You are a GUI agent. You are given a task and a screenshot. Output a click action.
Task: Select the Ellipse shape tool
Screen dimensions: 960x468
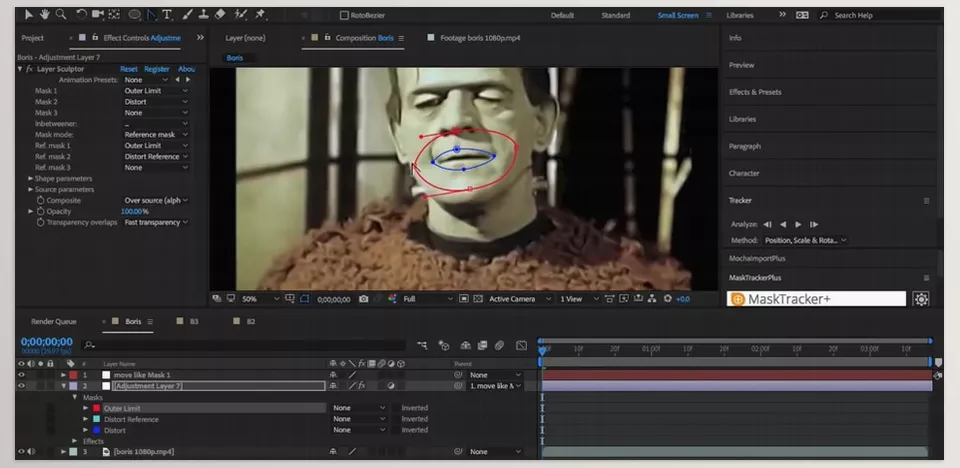pos(134,14)
